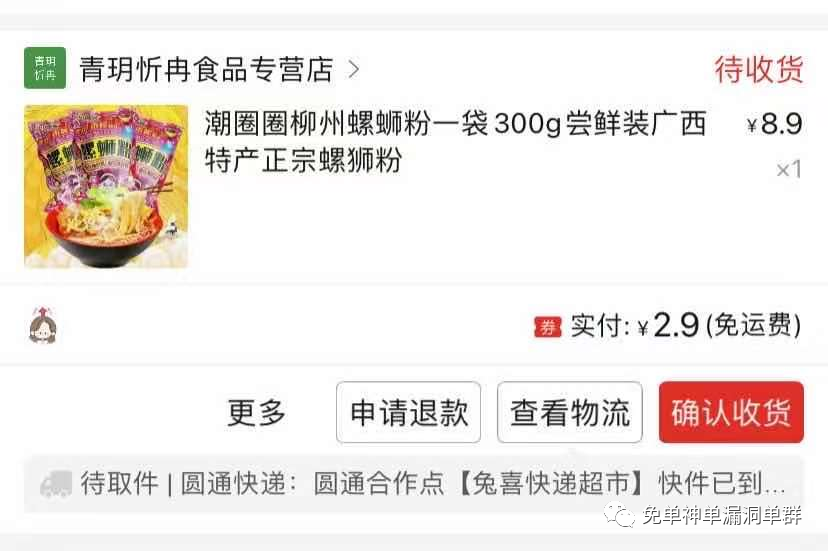This screenshot has width=828, height=551.
Task: View the 螺蛳粉 product thumbnail
Action: [x=106, y=186]
